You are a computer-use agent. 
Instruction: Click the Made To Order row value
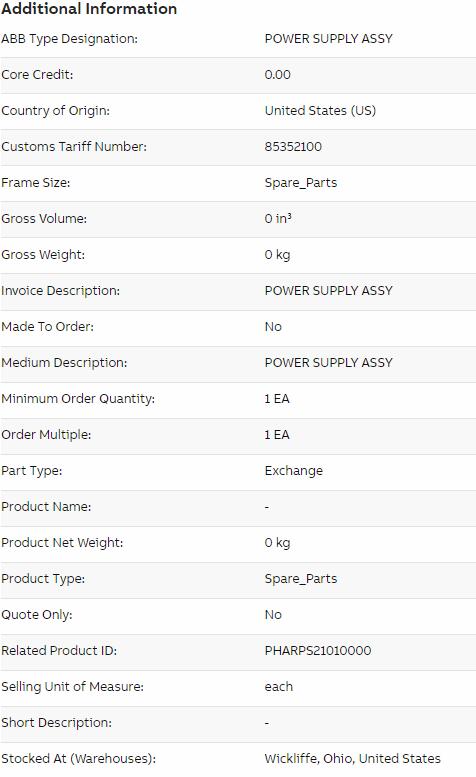[273, 327]
